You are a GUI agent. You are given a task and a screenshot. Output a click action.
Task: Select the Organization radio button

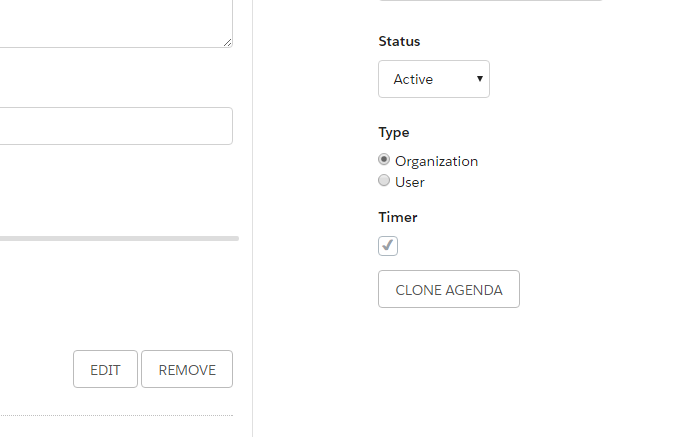pyautogui.click(x=384, y=159)
